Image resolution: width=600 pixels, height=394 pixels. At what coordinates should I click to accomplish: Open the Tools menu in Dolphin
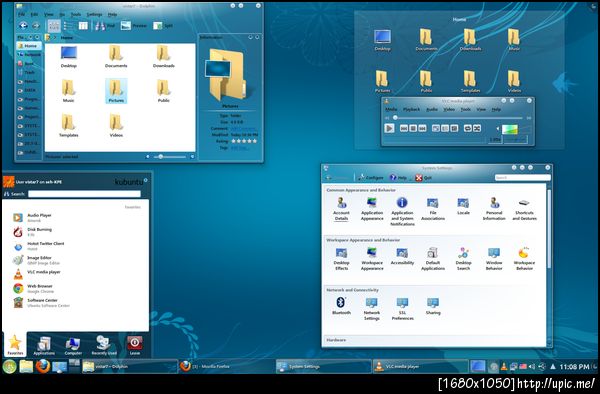[x=76, y=15]
